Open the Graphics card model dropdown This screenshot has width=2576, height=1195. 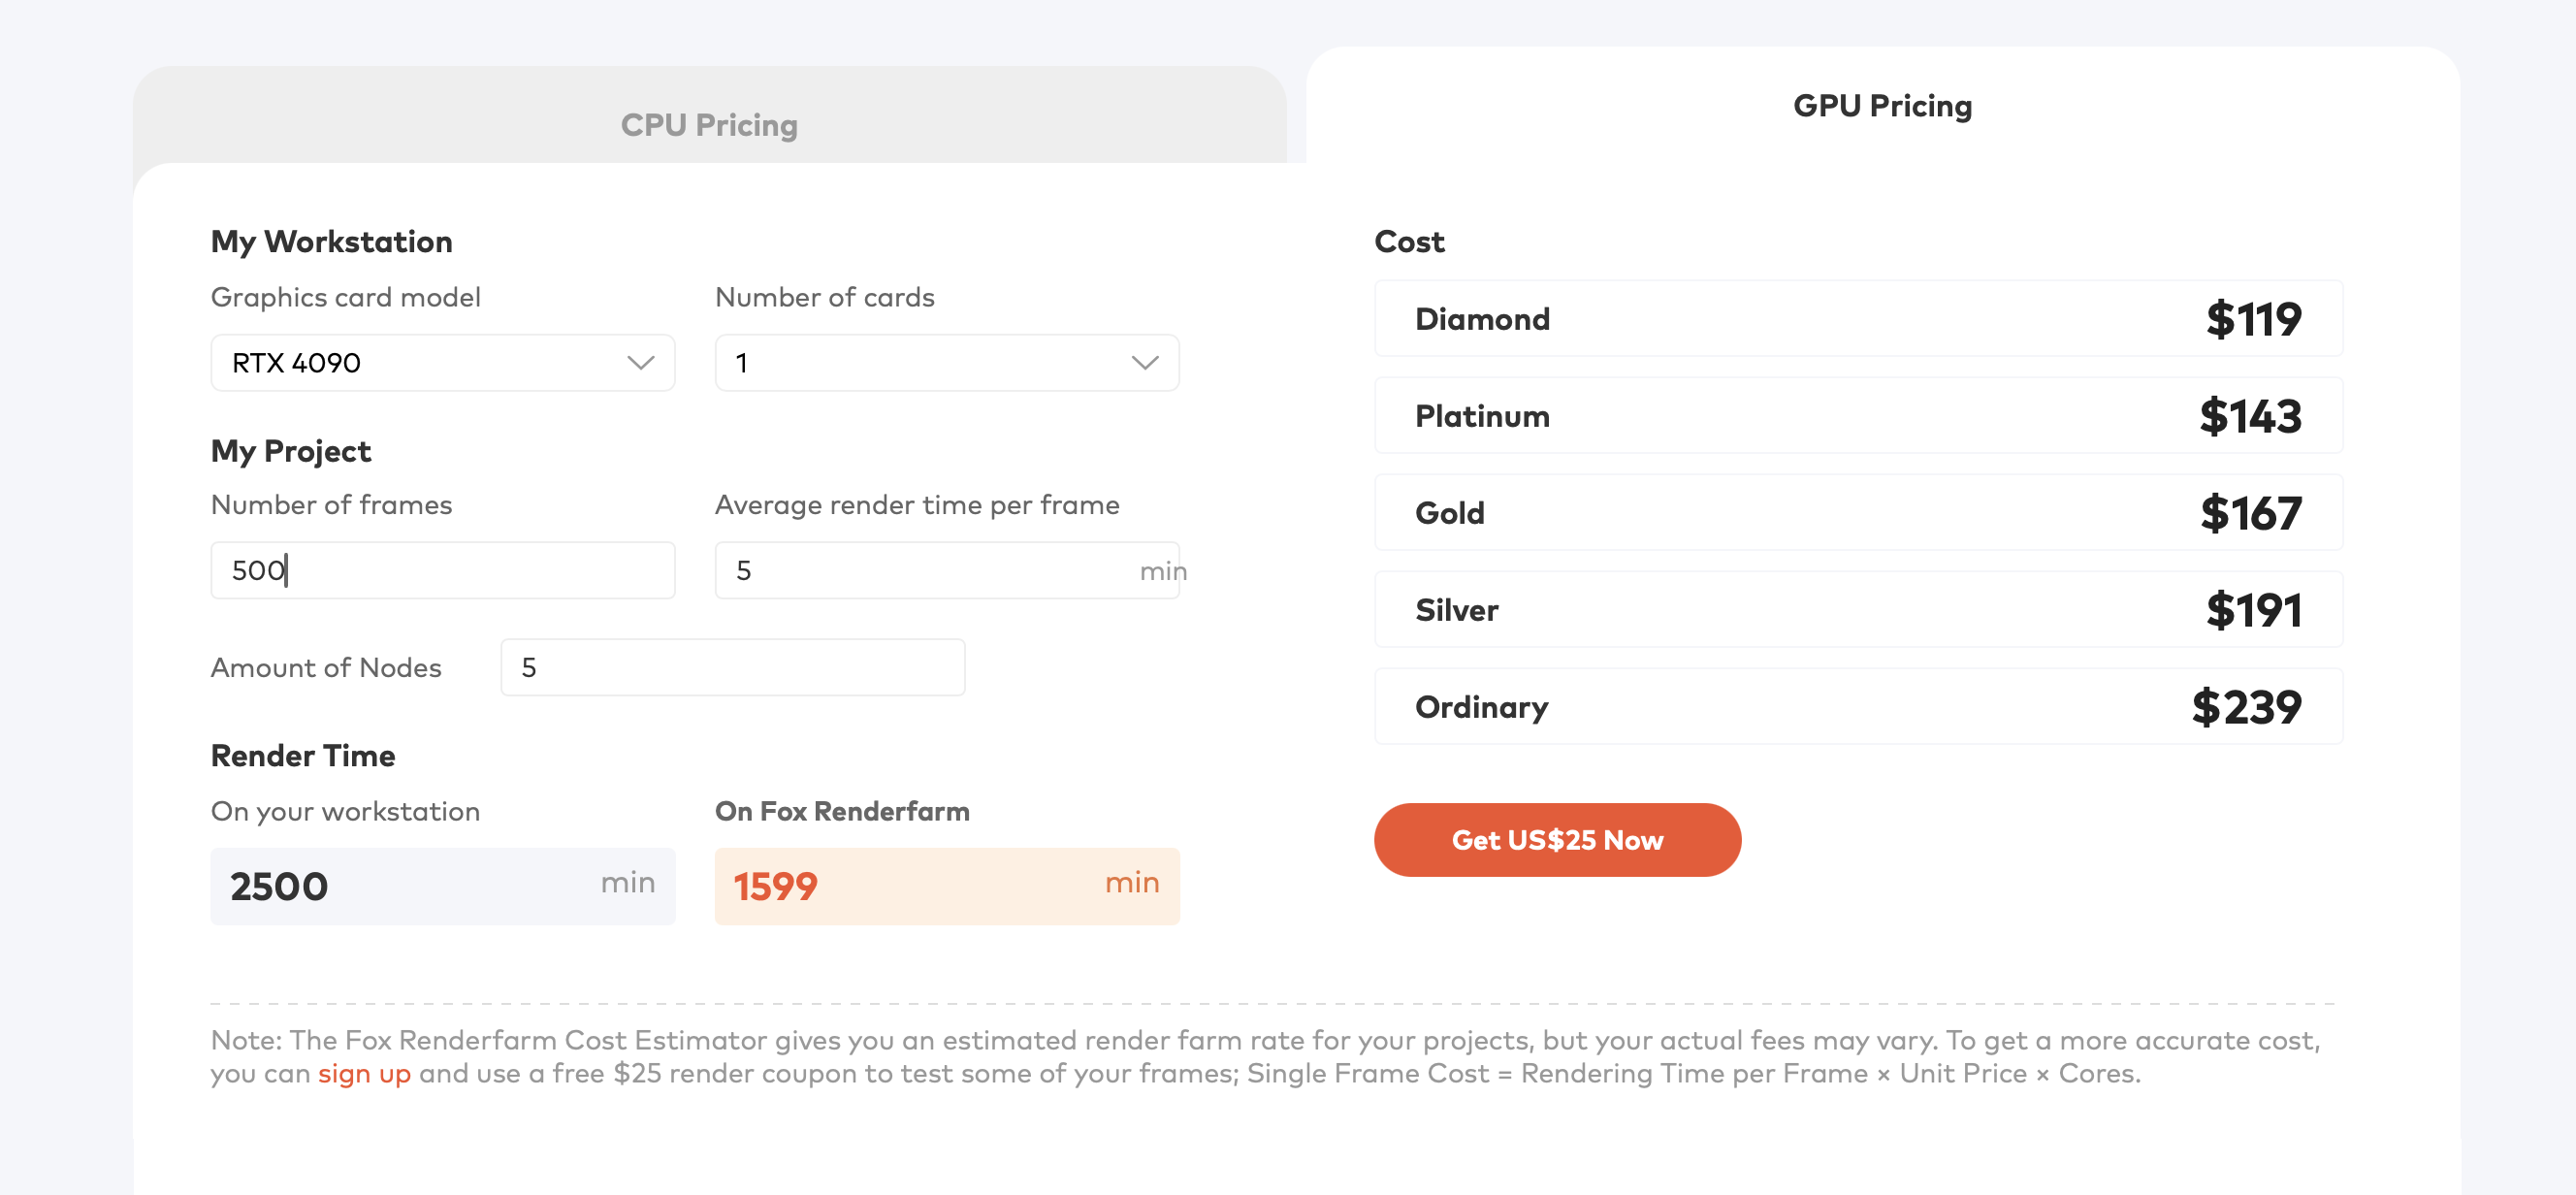[441, 362]
